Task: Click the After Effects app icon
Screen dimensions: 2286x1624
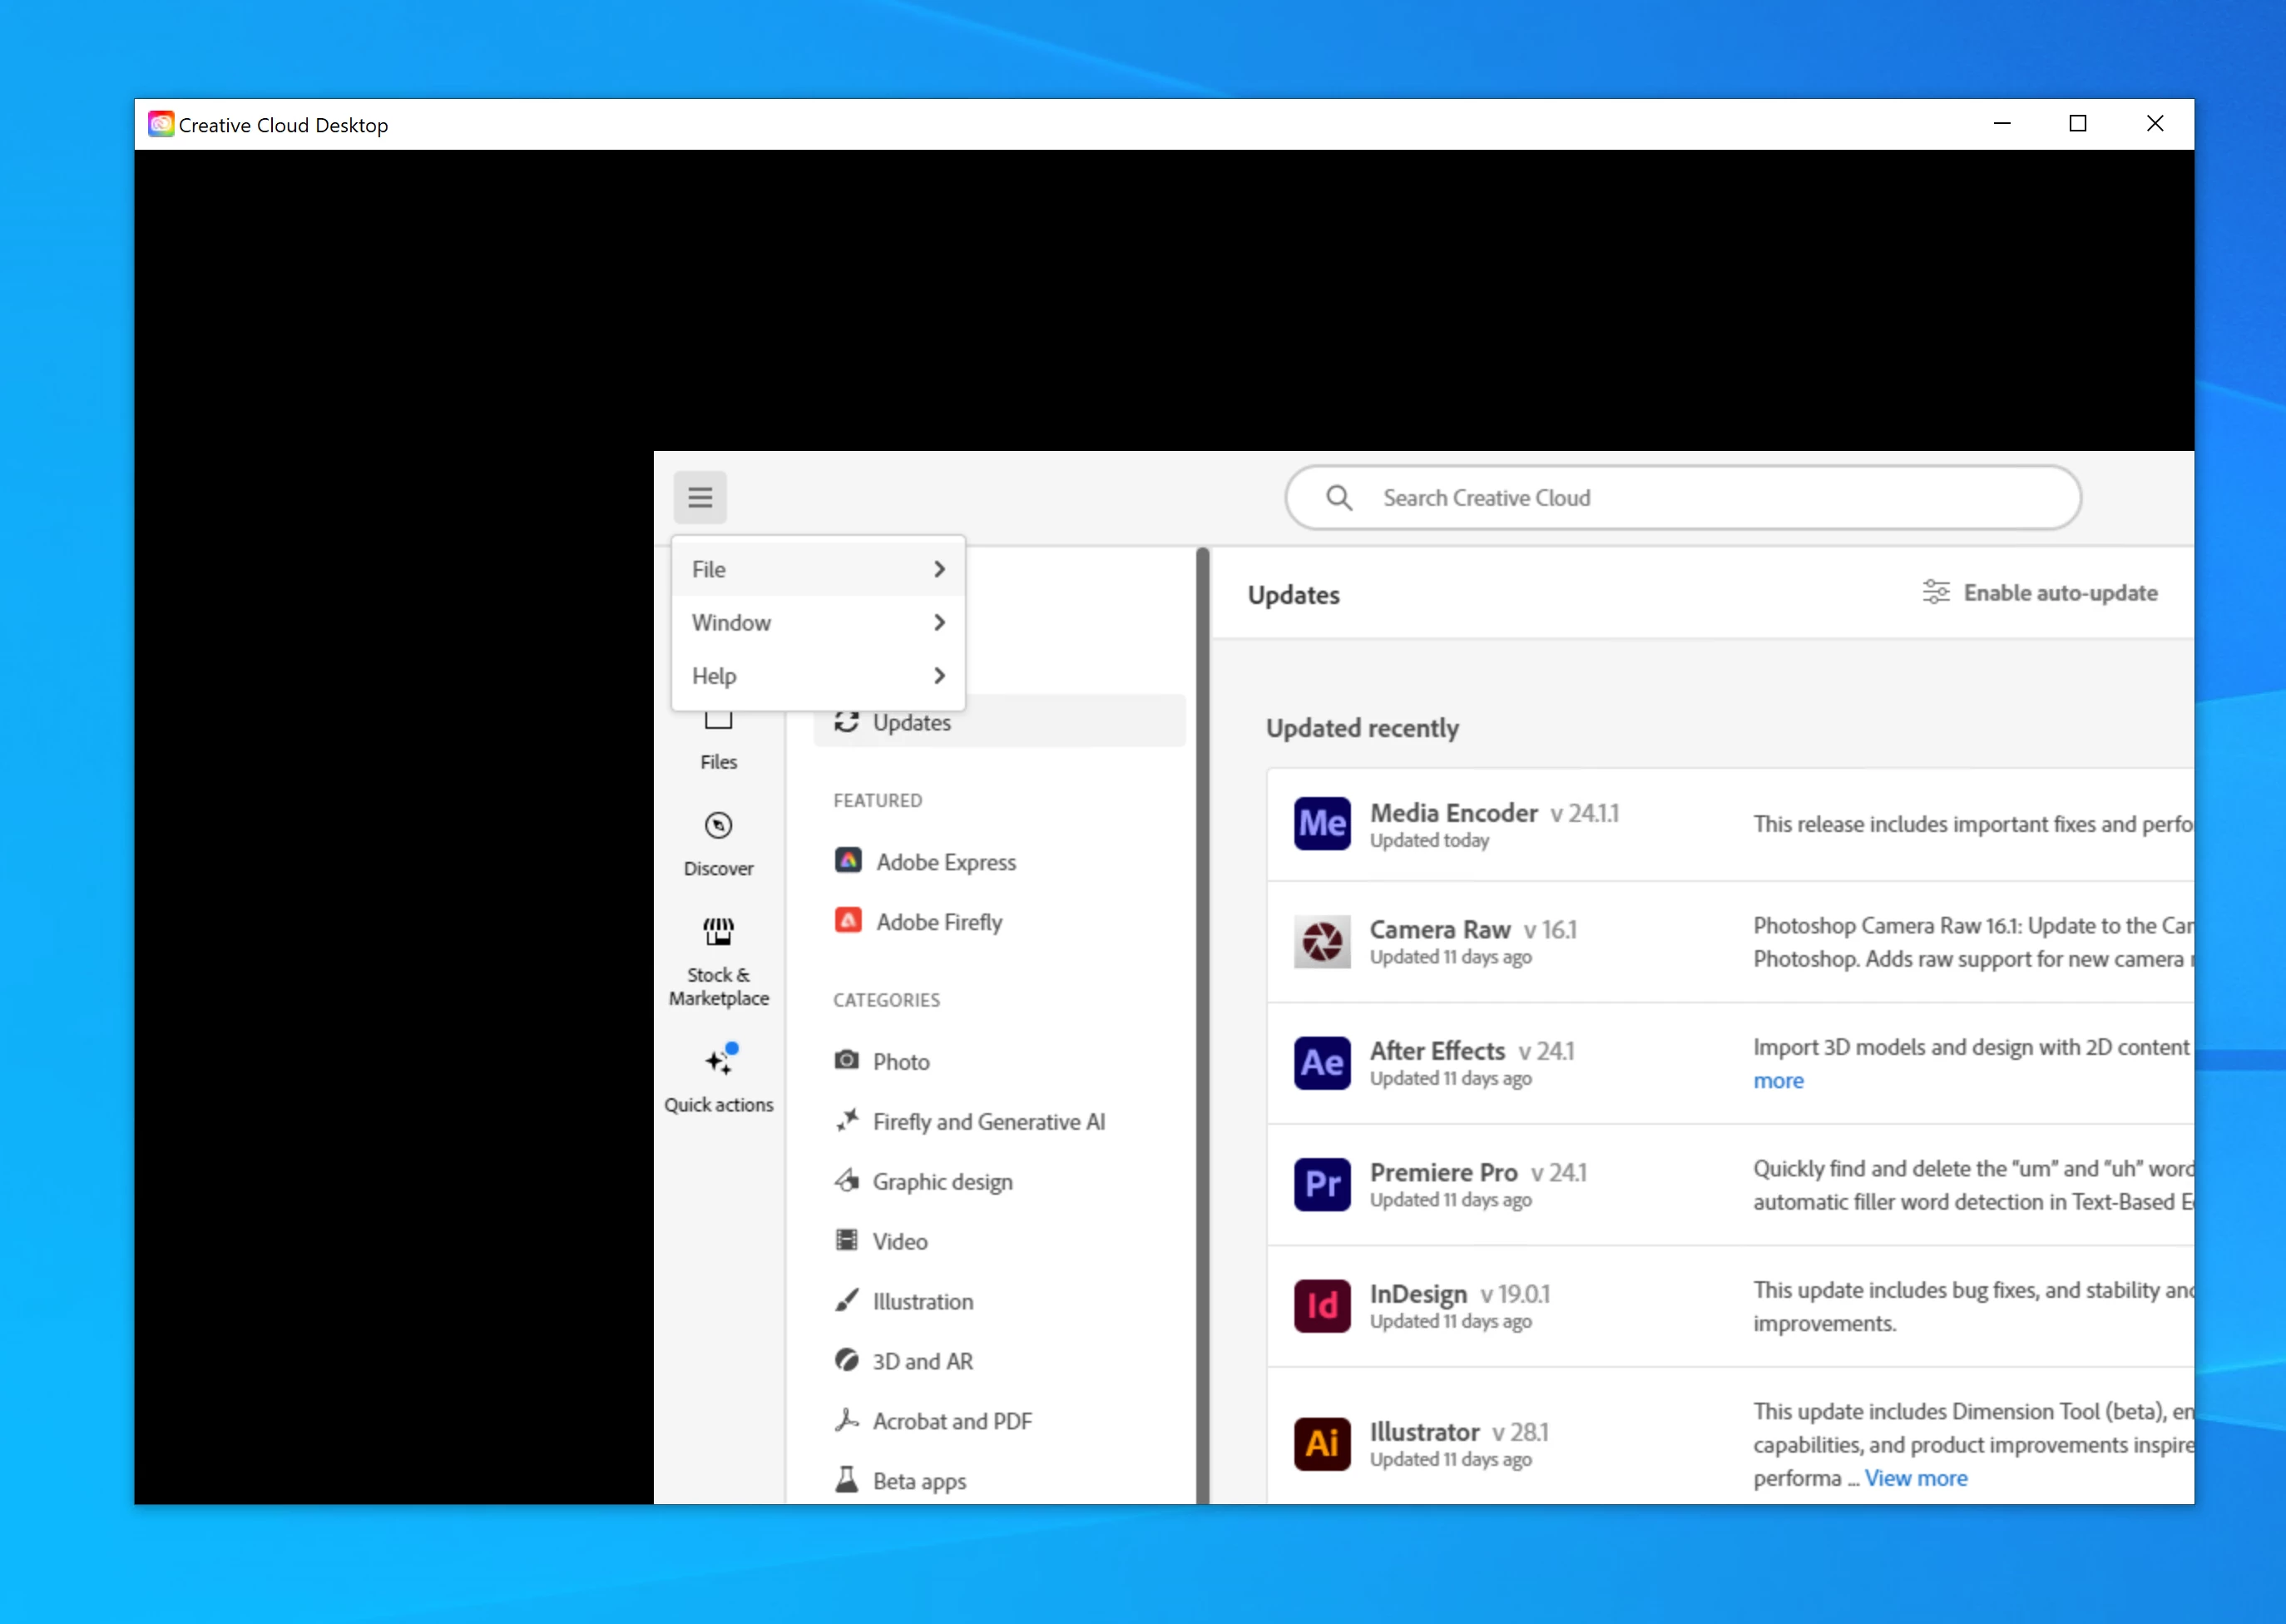Action: point(1322,1063)
